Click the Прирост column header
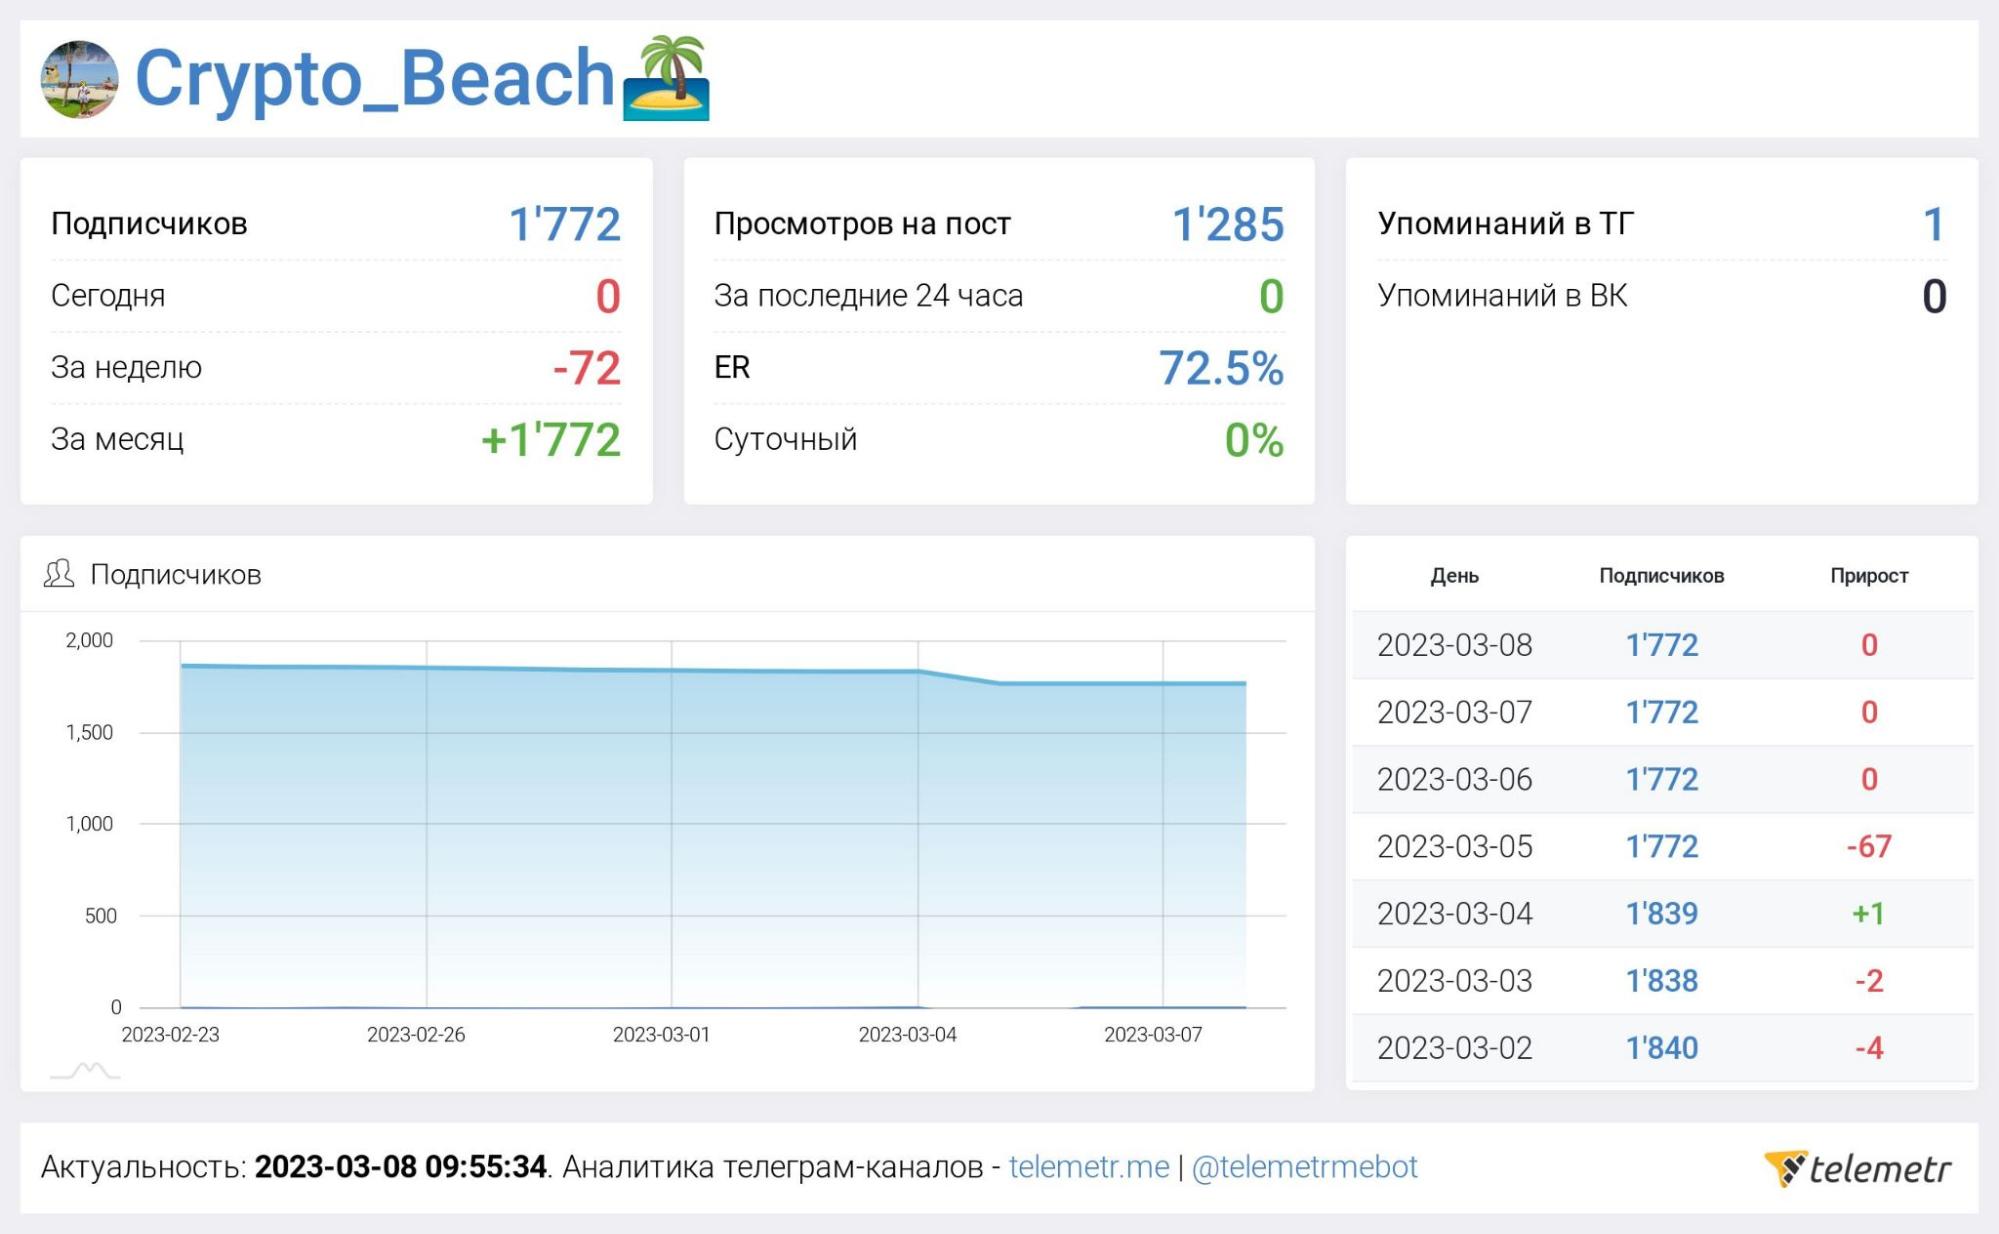The image size is (1999, 1234). (x=1869, y=576)
